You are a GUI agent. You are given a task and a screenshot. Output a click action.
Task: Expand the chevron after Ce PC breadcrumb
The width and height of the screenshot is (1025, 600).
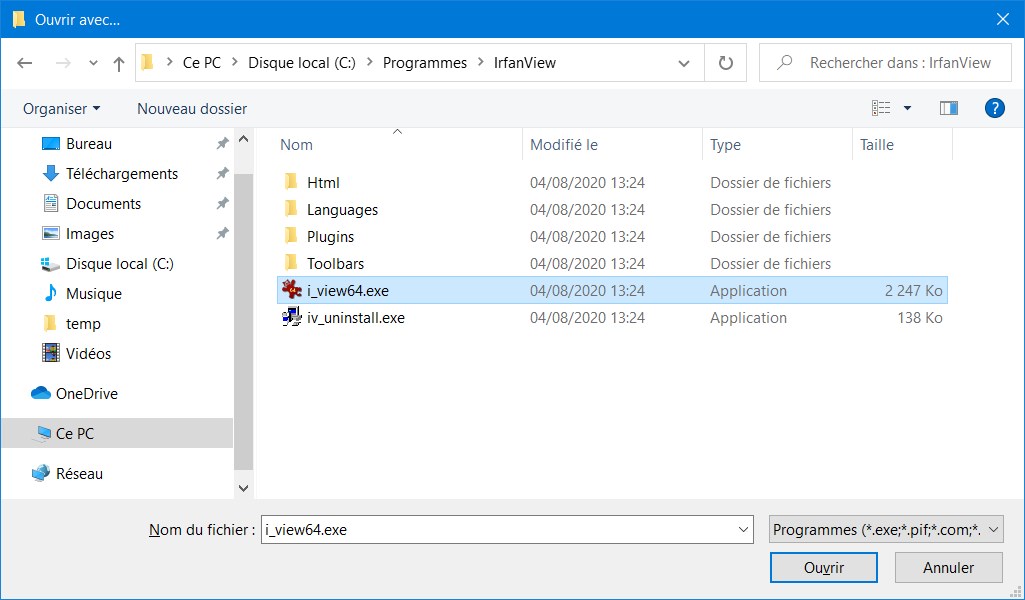point(235,63)
